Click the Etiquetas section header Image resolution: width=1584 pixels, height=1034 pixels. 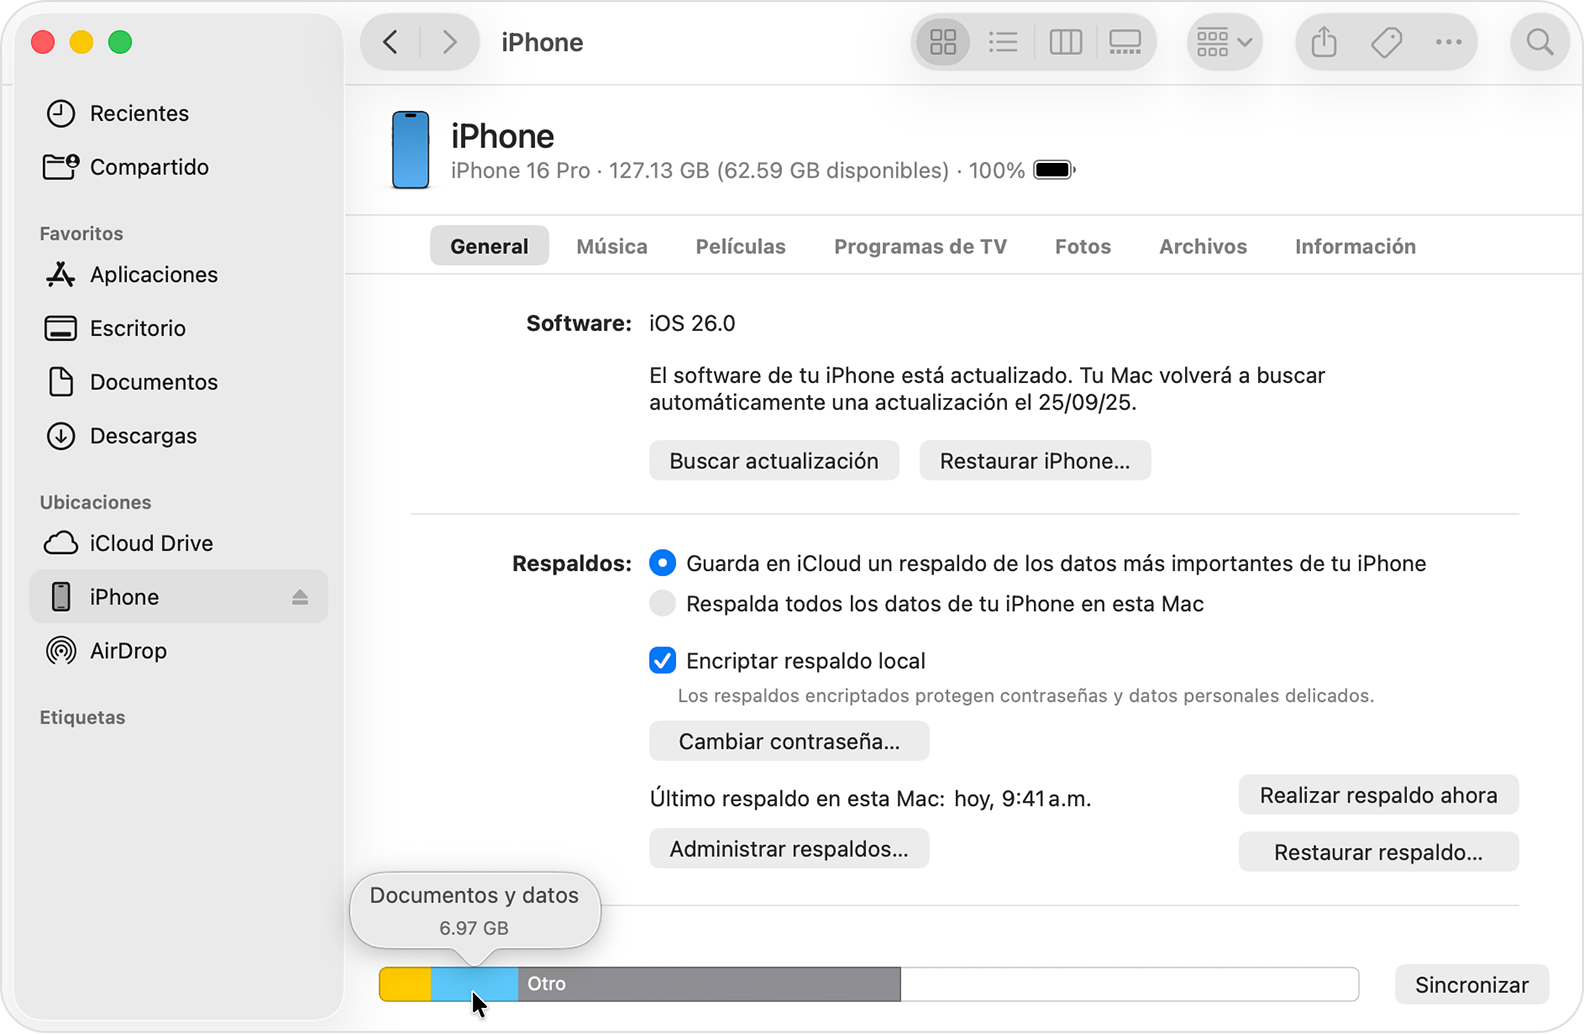click(82, 717)
